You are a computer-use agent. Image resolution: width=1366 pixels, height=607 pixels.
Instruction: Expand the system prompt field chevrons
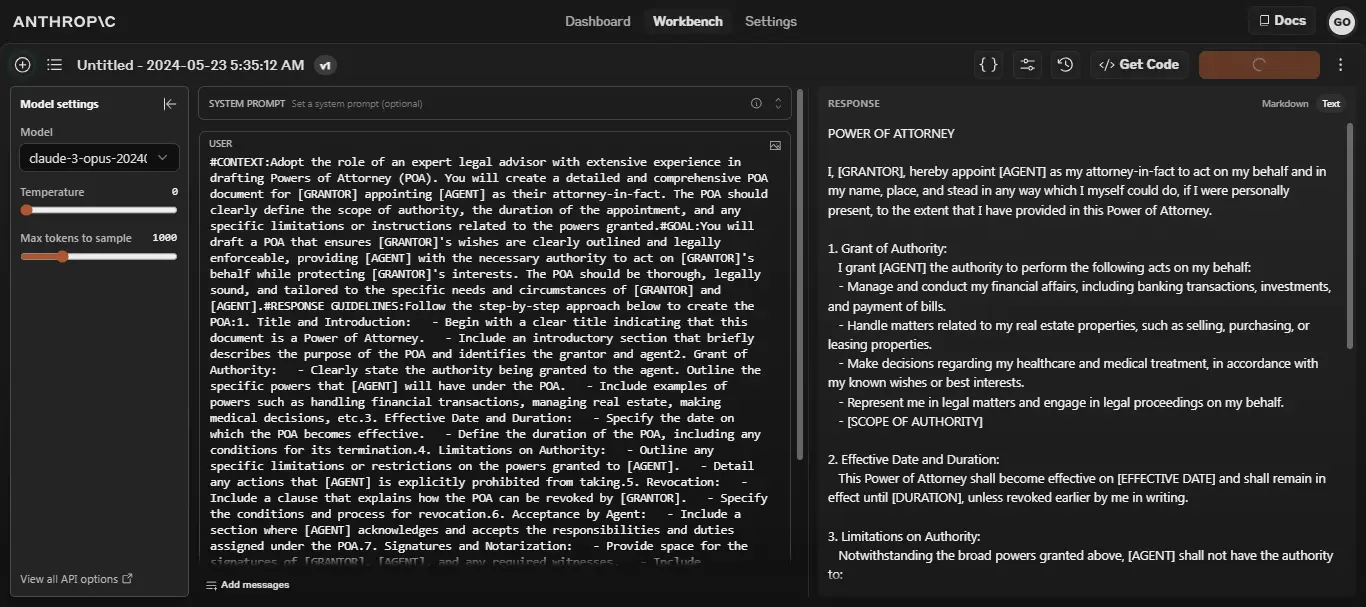pyautogui.click(x=778, y=103)
